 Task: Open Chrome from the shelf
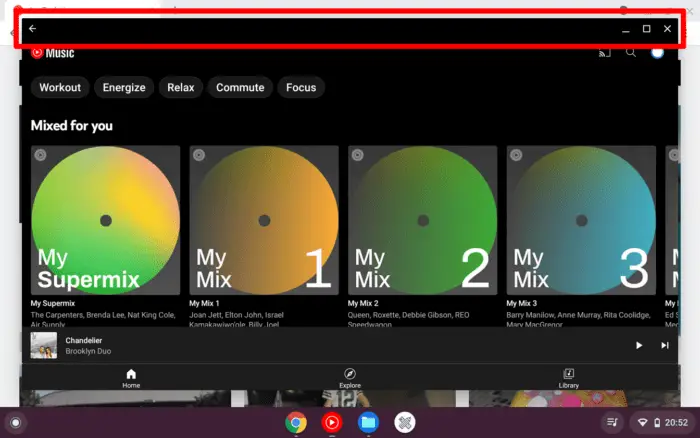point(296,422)
